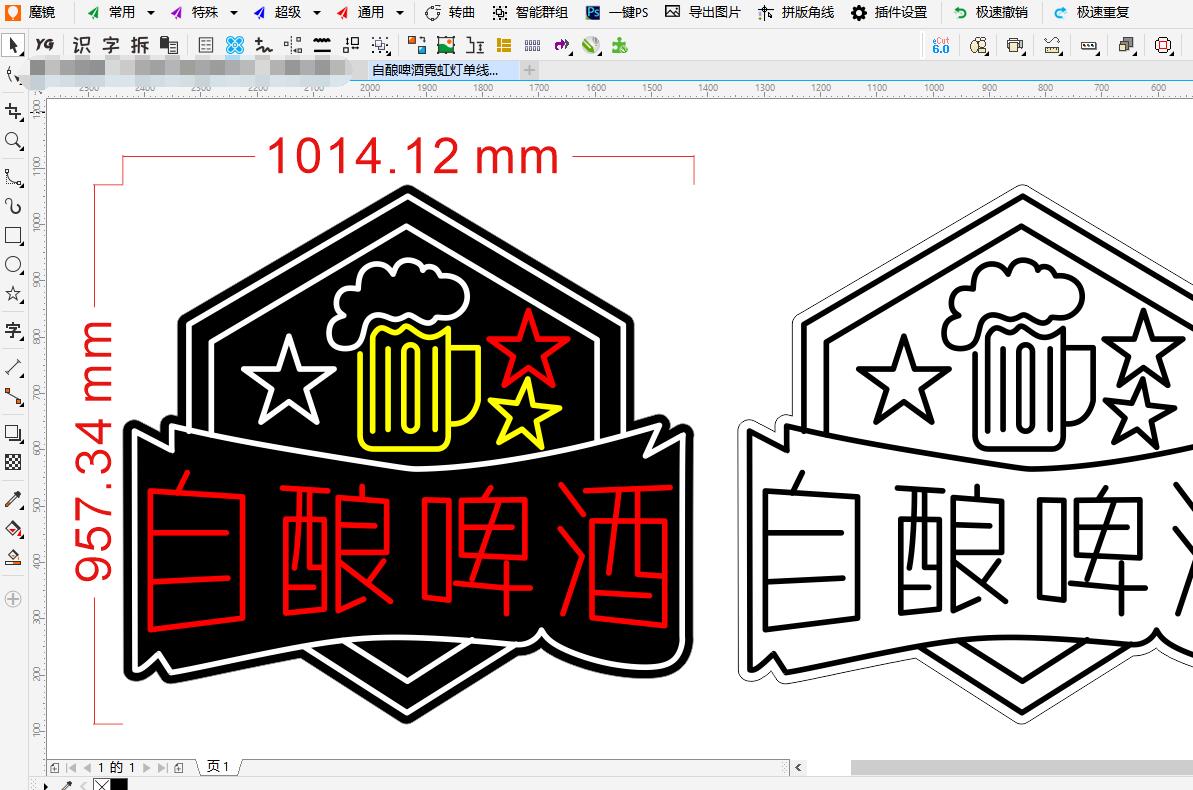The width and height of the screenshot is (1193, 790).
Task: Choose the Connector tool
Action: (x=13, y=397)
